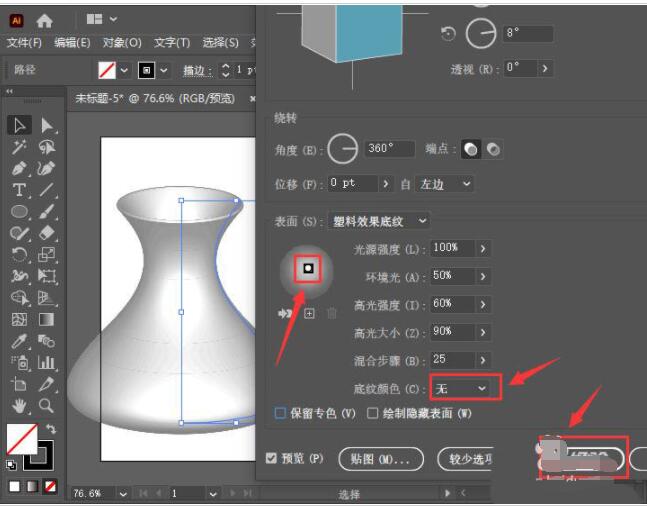Viewport: 647px width, 506px height.
Task: Select the Mesh tool
Action: click(19, 319)
